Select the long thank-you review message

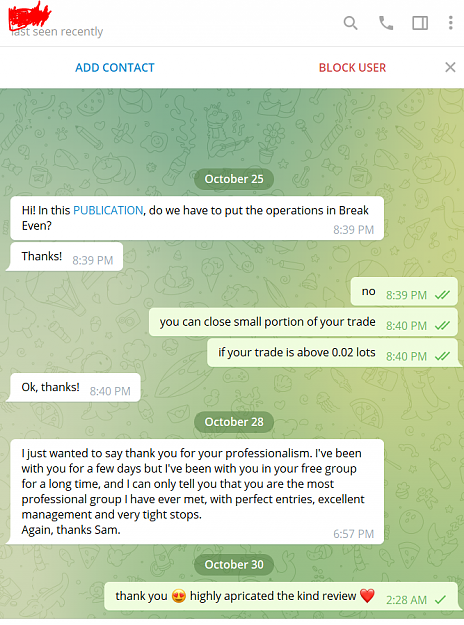(197, 491)
